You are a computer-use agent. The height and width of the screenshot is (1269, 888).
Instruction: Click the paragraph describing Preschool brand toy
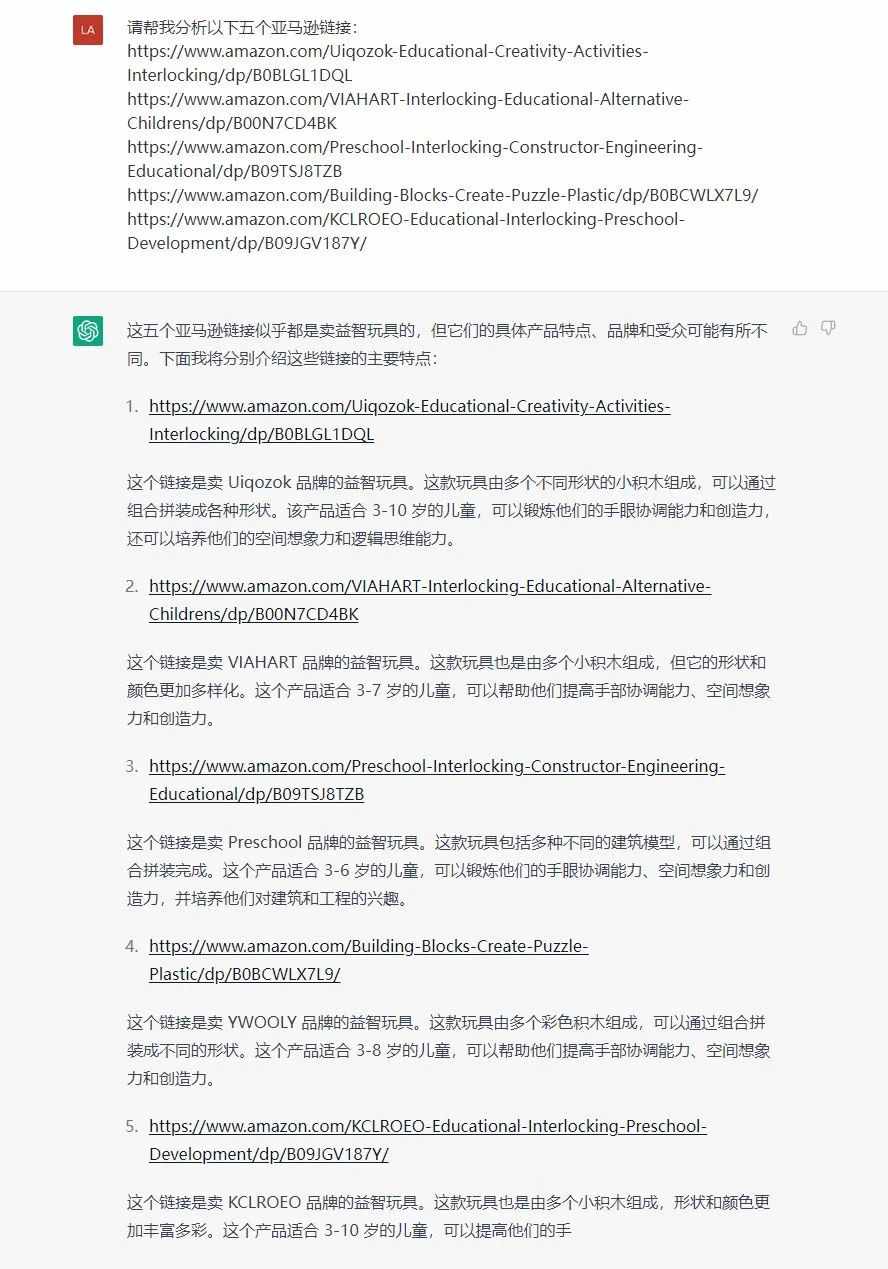(x=449, y=870)
